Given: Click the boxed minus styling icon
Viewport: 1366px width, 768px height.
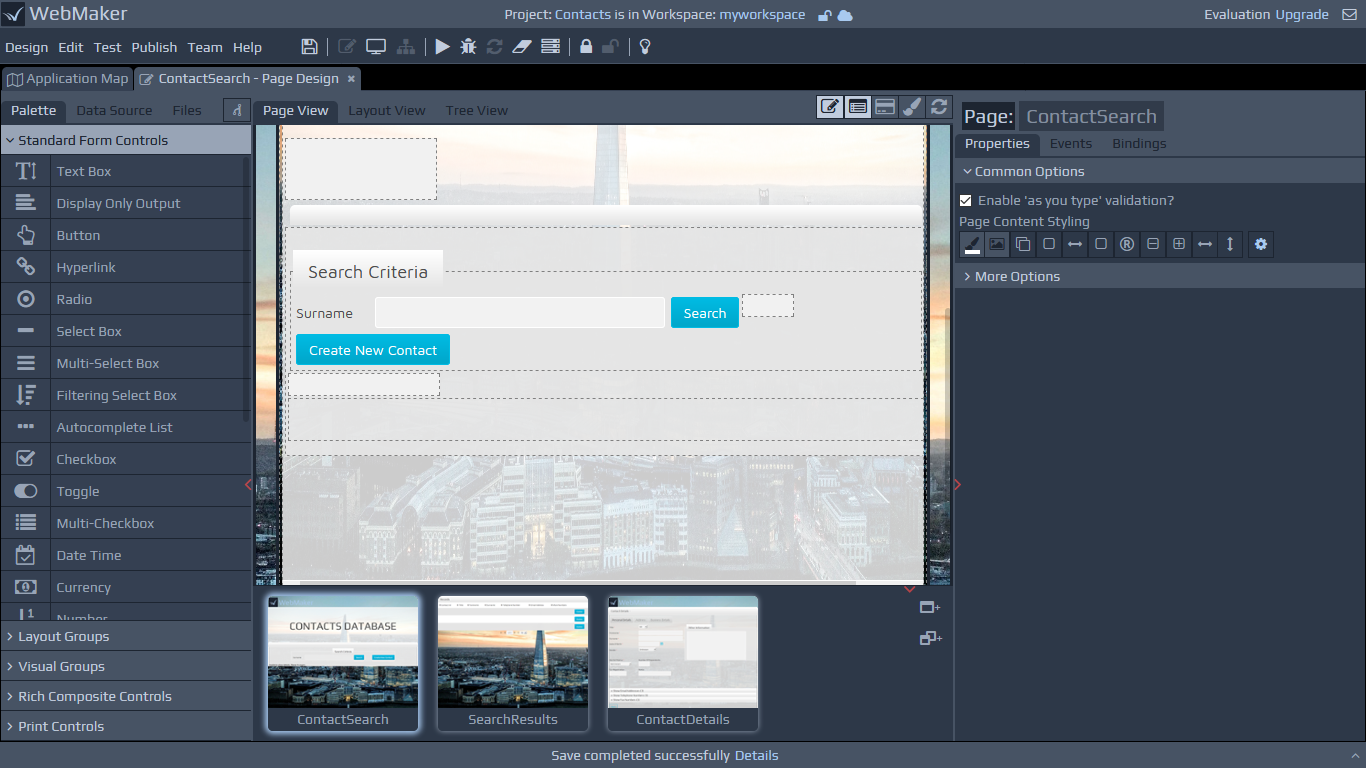Looking at the screenshot, I should click(1153, 244).
